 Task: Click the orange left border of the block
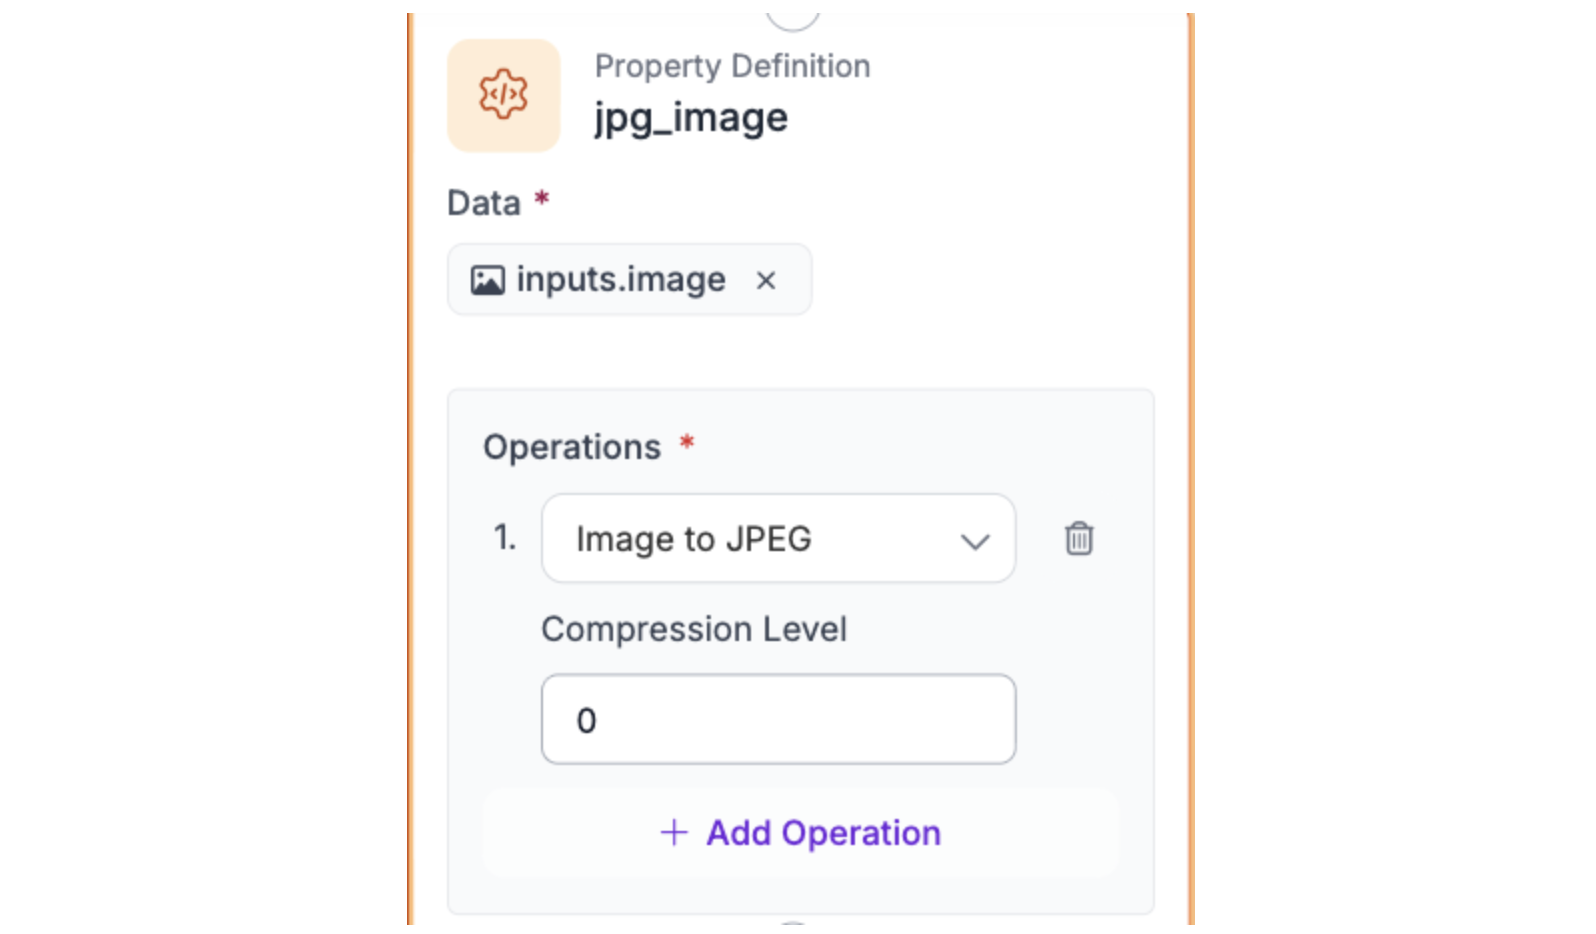click(x=410, y=470)
